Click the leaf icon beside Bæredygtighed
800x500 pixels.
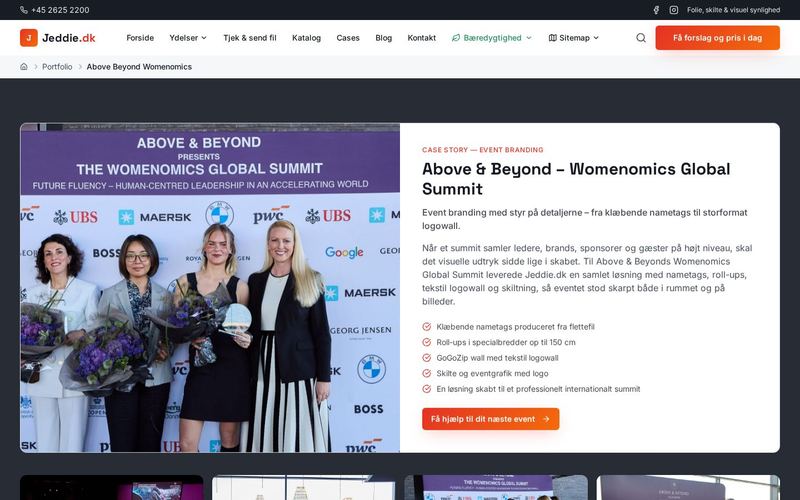[456, 38]
